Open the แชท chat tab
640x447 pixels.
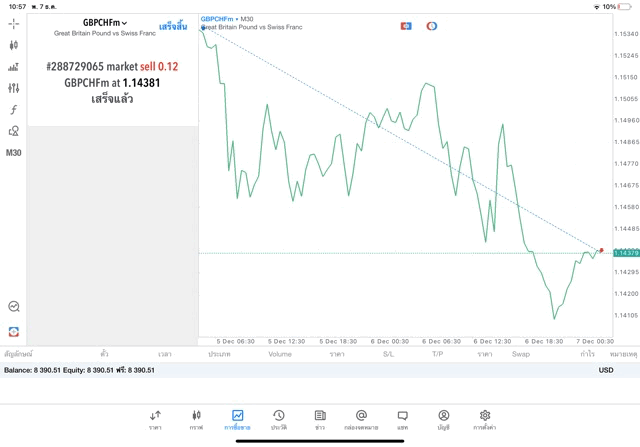click(402, 420)
